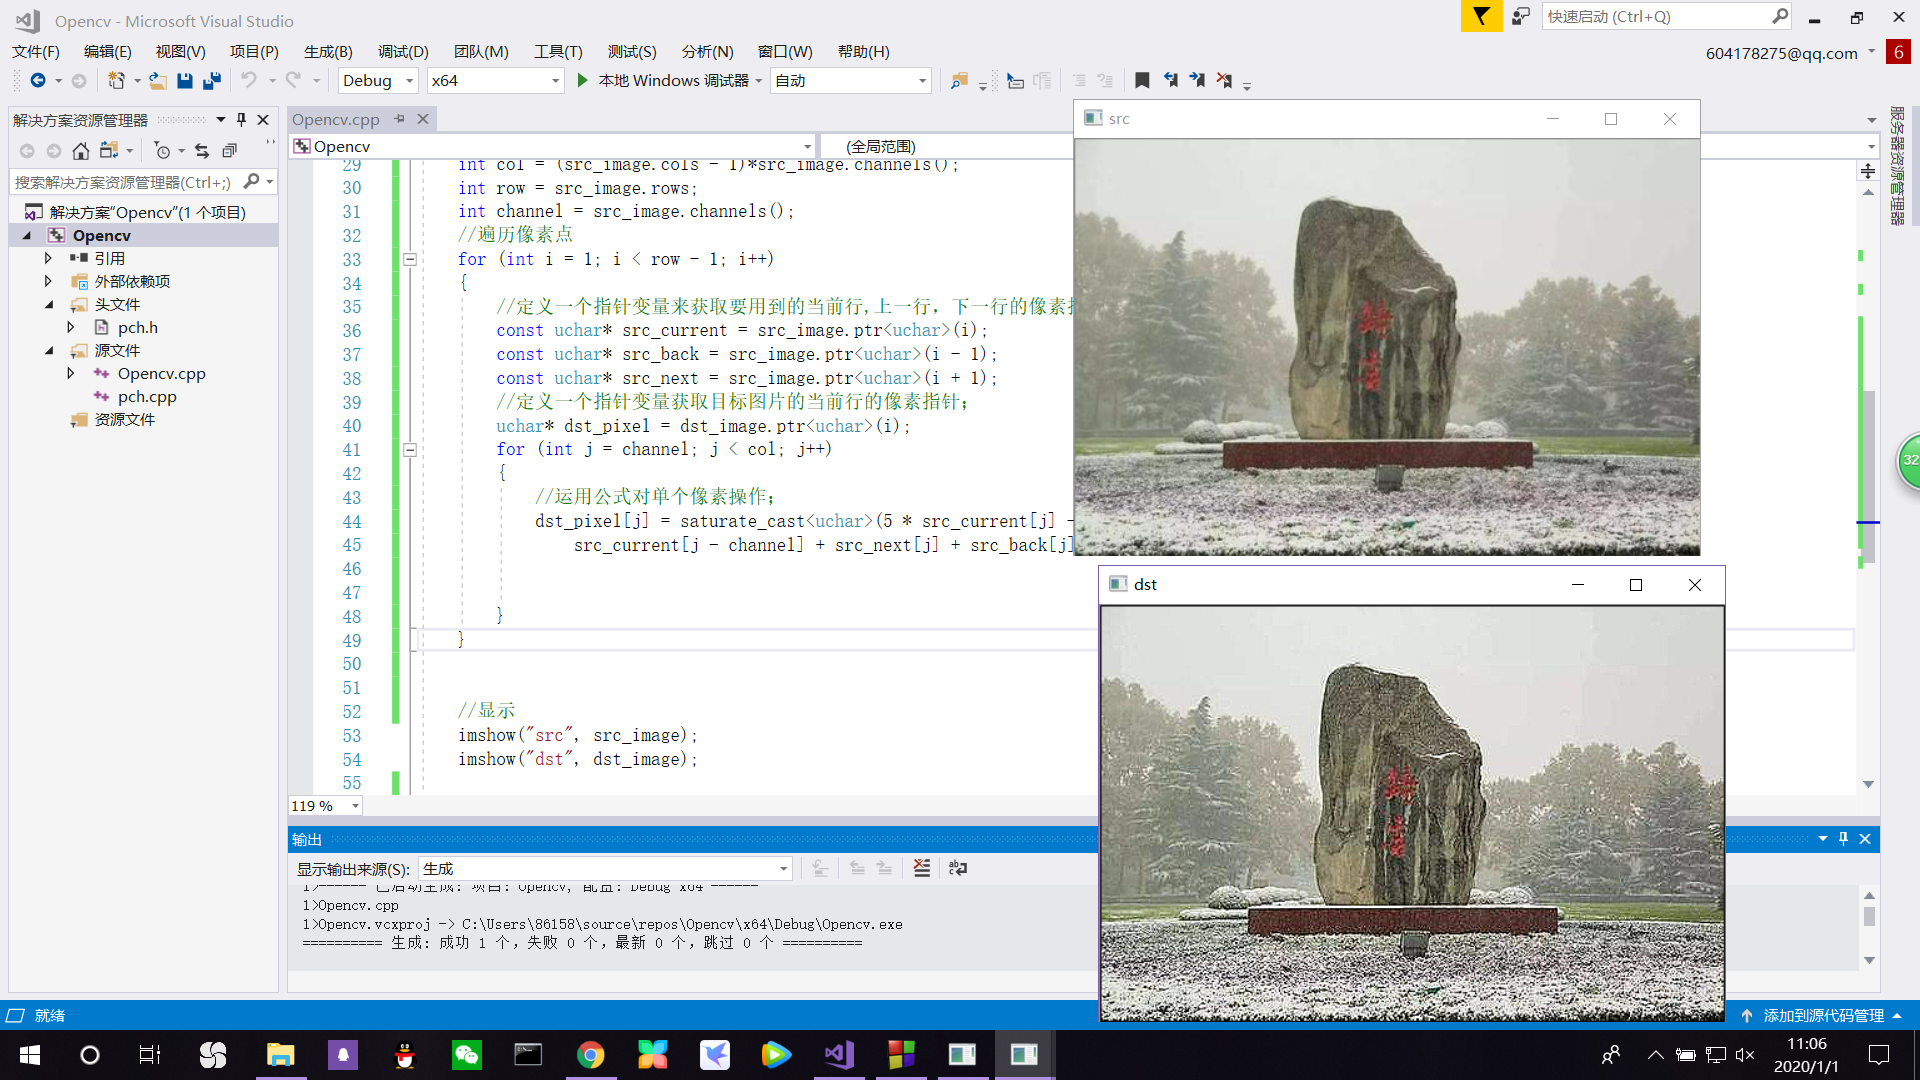Click the Open File folder icon

[x=157, y=81]
